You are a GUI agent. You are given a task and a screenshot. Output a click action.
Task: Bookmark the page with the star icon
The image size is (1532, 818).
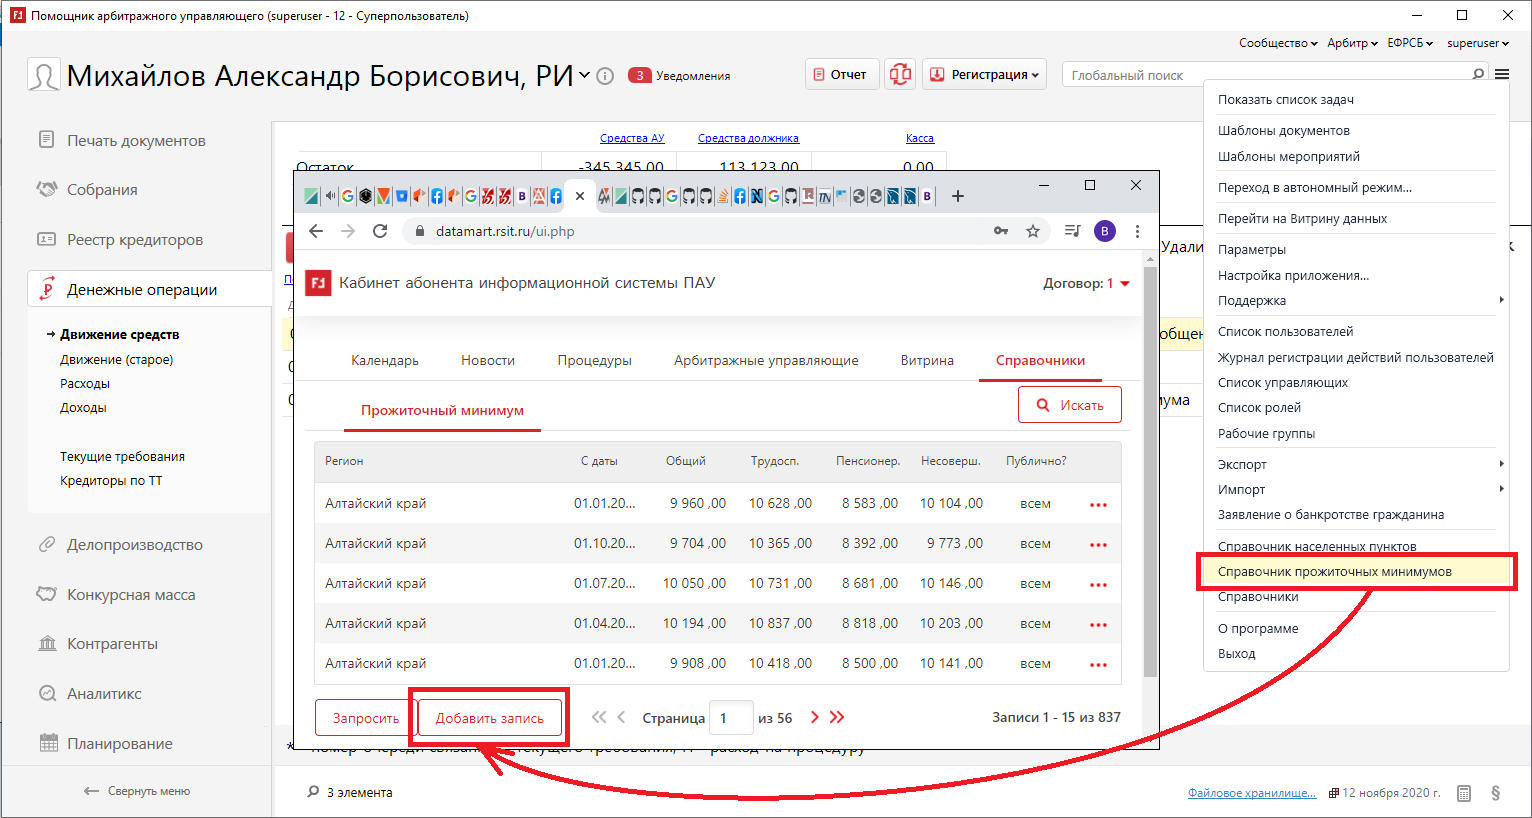coord(1033,231)
